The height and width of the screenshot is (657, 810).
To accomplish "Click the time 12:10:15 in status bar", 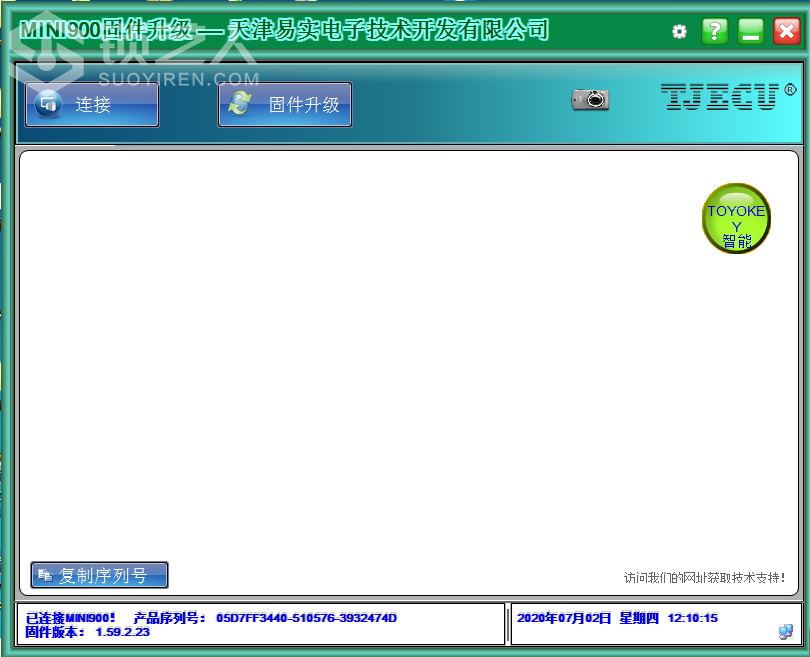I will tap(693, 618).
